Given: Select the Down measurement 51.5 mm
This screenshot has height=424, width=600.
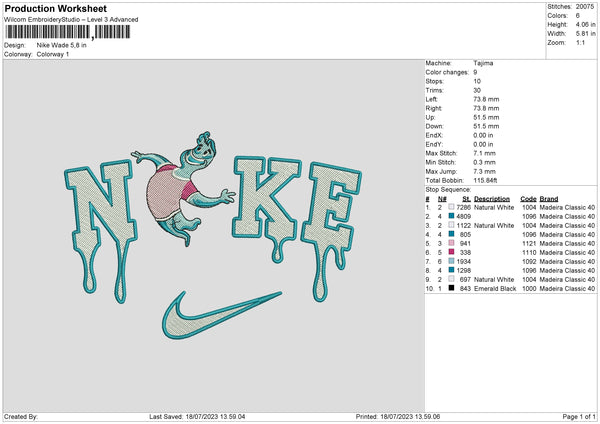Looking at the screenshot, I should 486,126.
